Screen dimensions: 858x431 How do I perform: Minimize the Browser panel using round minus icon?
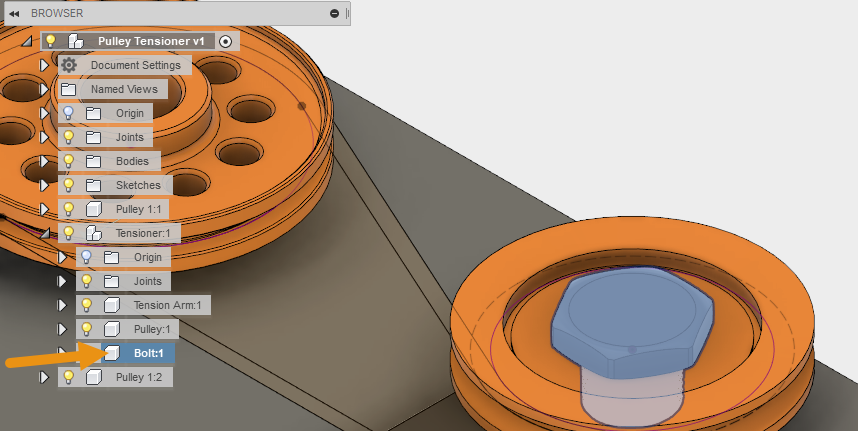pos(334,14)
